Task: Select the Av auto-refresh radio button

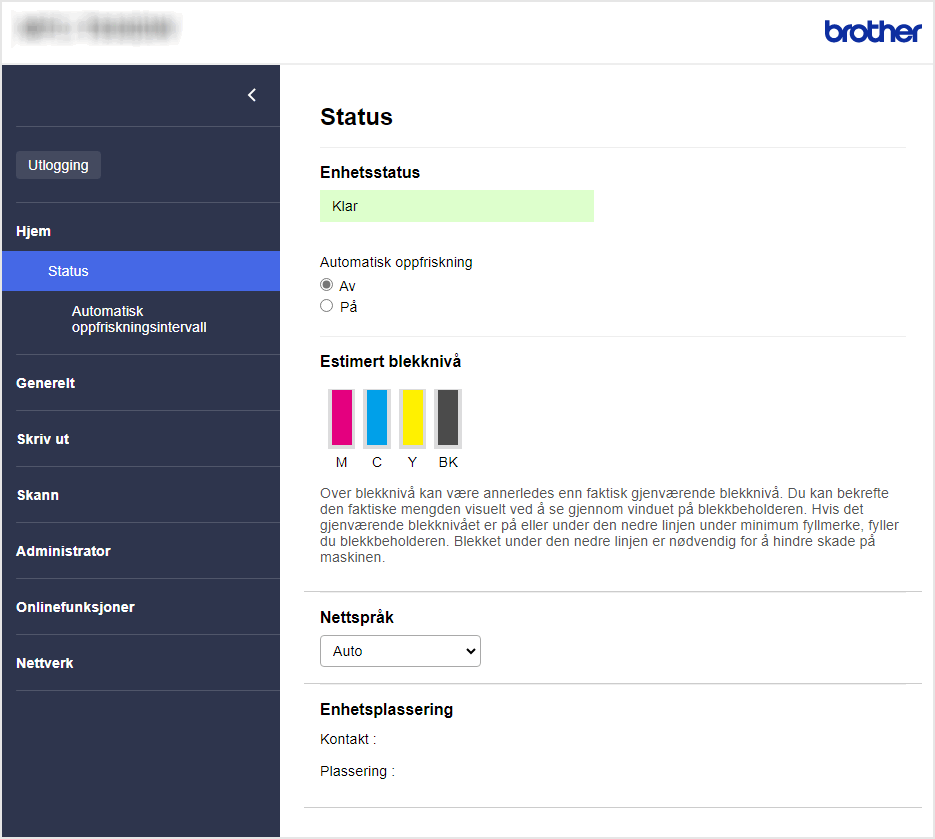Action: [x=327, y=285]
